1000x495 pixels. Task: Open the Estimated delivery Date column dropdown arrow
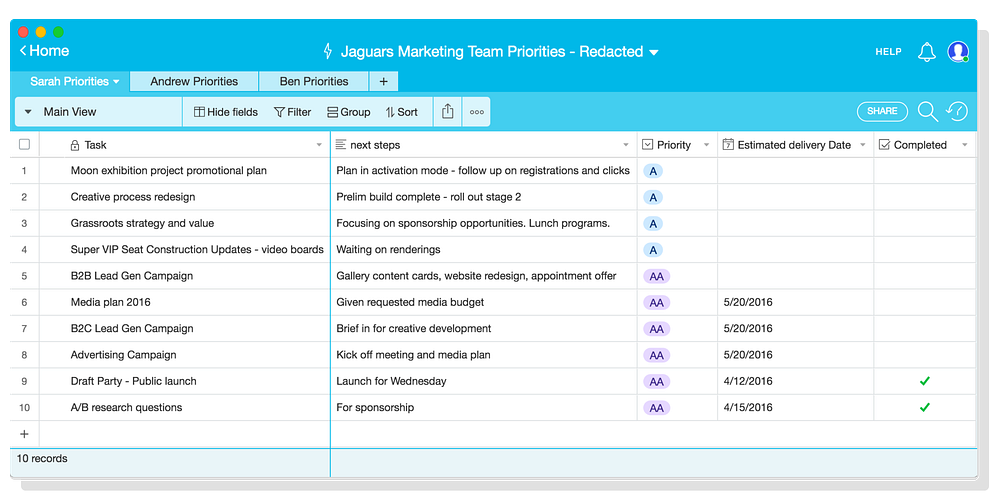pyautogui.click(x=863, y=145)
